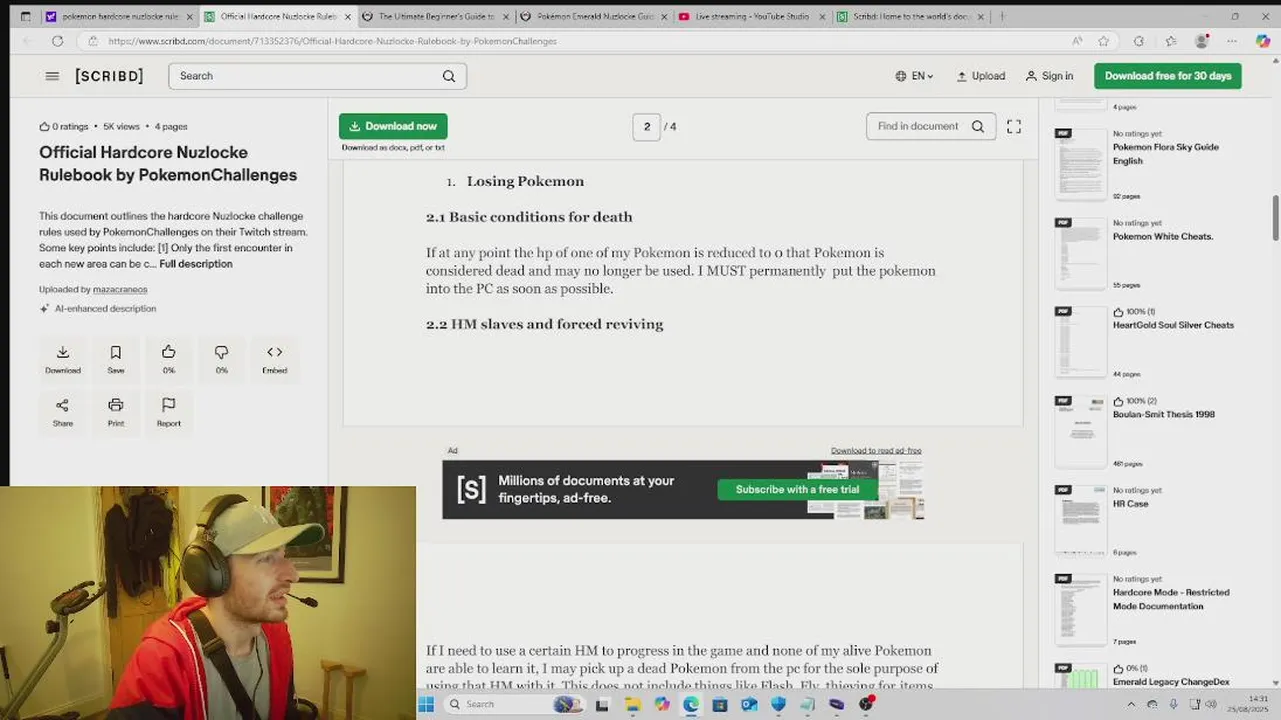Image resolution: width=1281 pixels, height=720 pixels.
Task: Open uploader mazacraneos profile
Action: [120, 290]
